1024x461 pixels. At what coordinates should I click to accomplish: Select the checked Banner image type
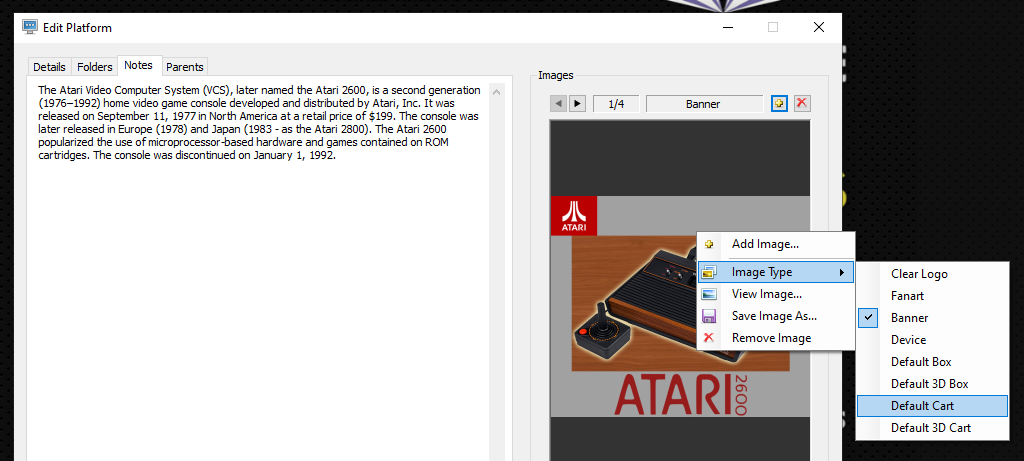coord(933,318)
